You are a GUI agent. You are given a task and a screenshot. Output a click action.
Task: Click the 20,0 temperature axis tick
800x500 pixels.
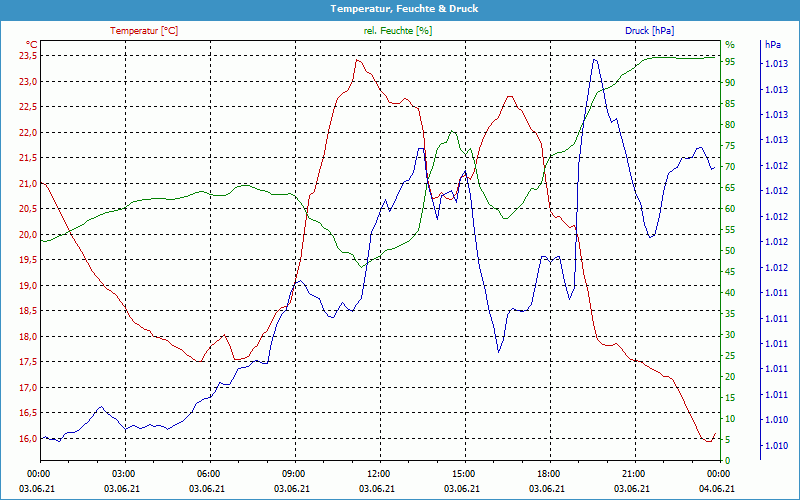click(28, 235)
